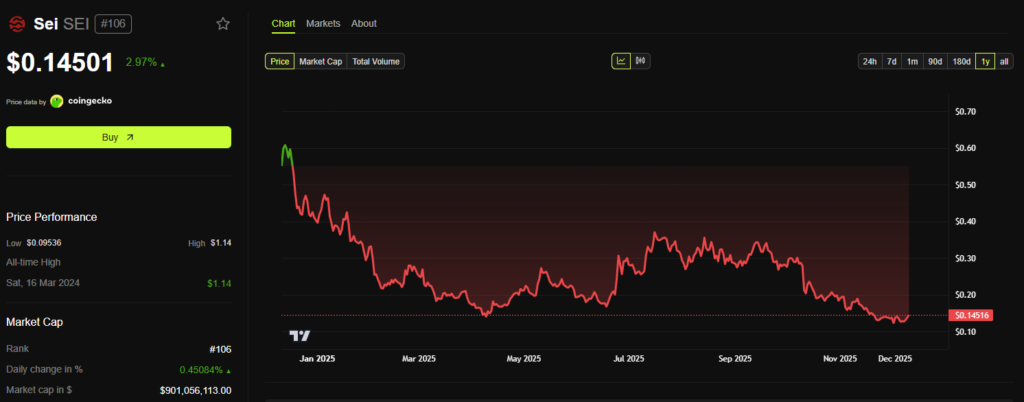1024x402 pixels.
Task: Open the Markets tab
Action: point(323,23)
